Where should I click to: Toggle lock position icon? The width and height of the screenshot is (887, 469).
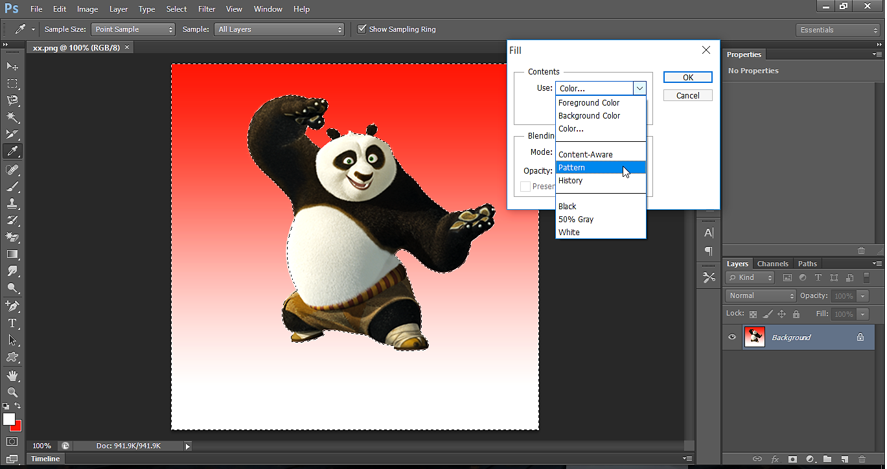[782, 314]
